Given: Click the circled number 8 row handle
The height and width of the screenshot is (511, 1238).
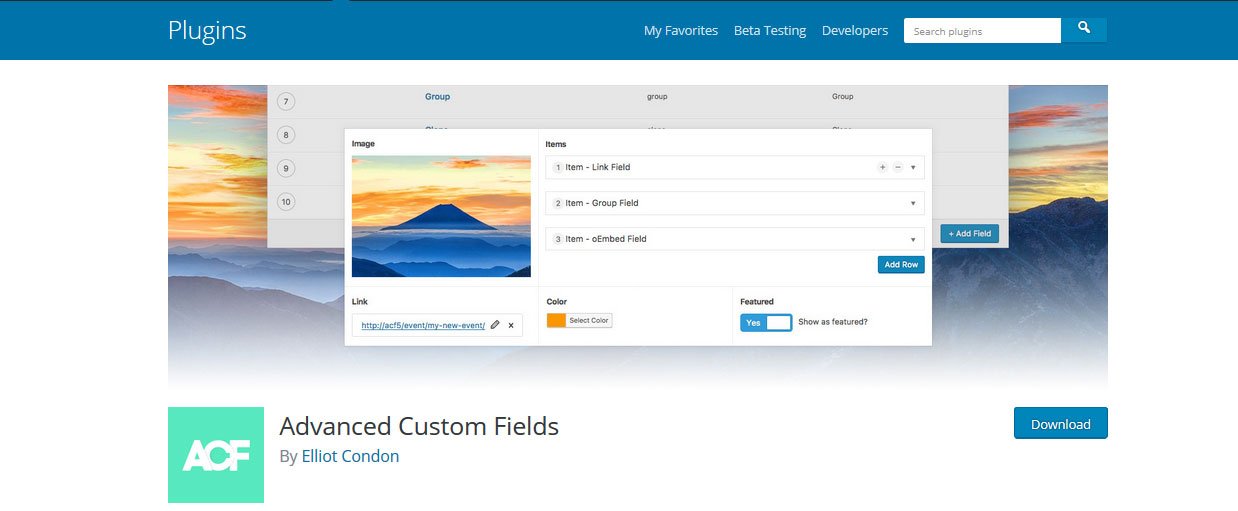Looking at the screenshot, I should (287, 135).
